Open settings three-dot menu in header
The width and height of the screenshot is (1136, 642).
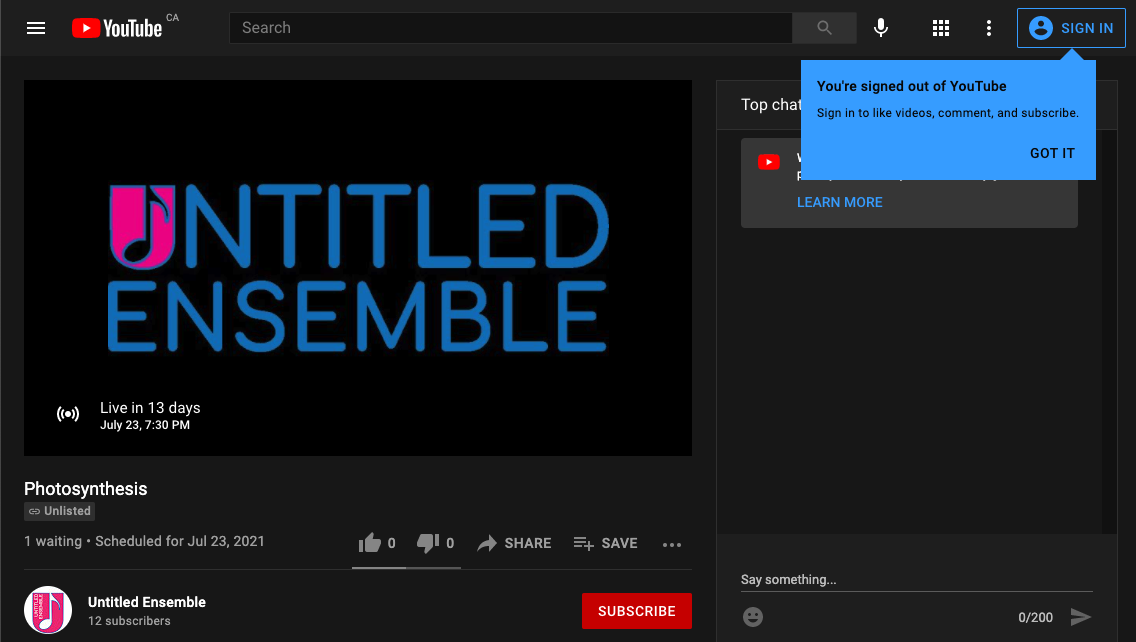(x=989, y=28)
